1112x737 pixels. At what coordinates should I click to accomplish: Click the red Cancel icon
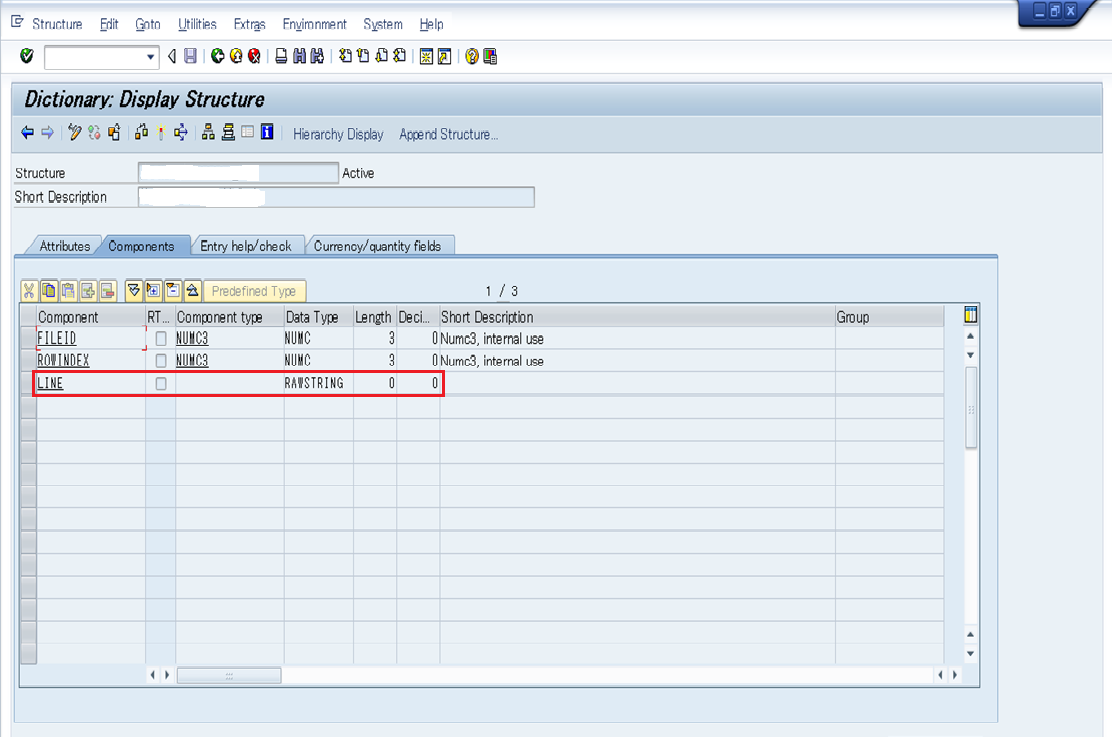254,56
